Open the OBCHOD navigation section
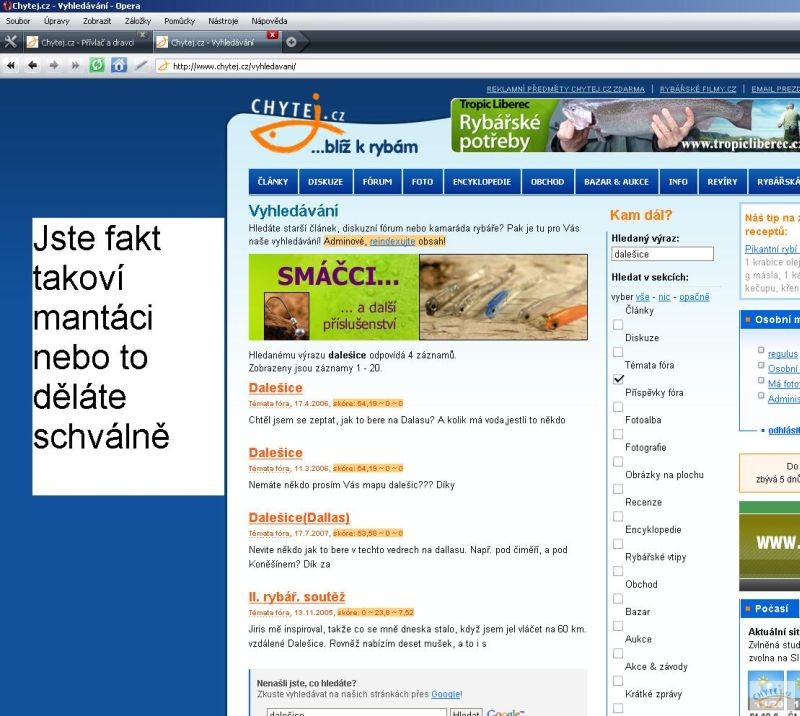This screenshot has width=800, height=716. [547, 182]
